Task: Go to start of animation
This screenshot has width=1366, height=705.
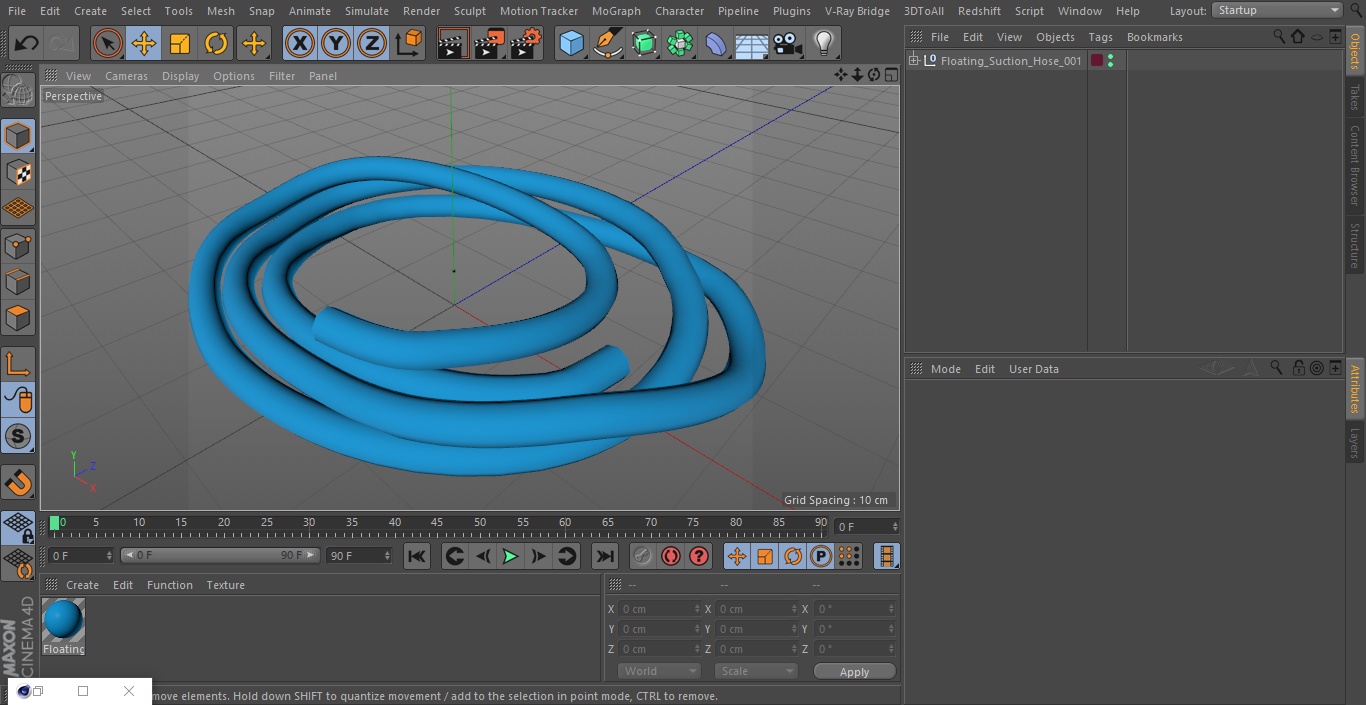Action: tap(417, 556)
